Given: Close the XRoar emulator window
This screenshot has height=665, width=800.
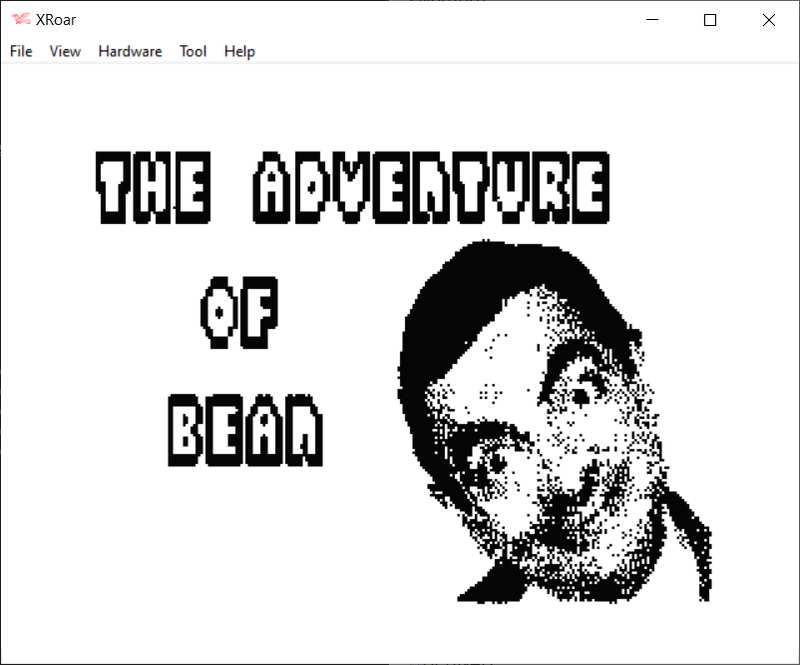Looking at the screenshot, I should (768, 20).
